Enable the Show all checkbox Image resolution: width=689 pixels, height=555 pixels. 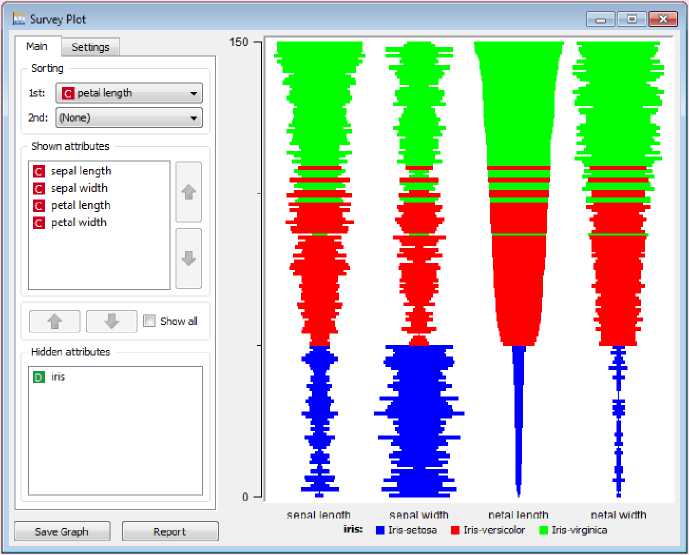click(149, 321)
